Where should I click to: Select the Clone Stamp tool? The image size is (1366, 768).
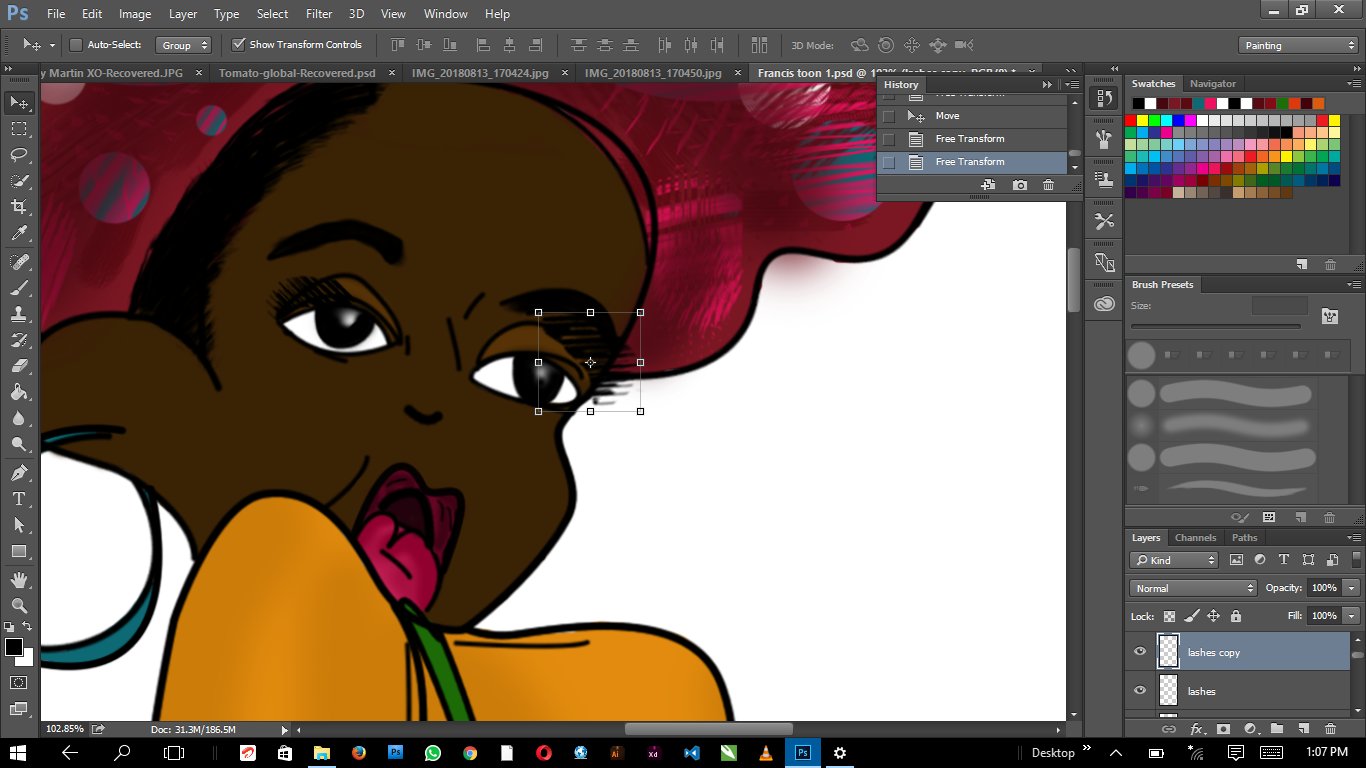tap(19, 314)
